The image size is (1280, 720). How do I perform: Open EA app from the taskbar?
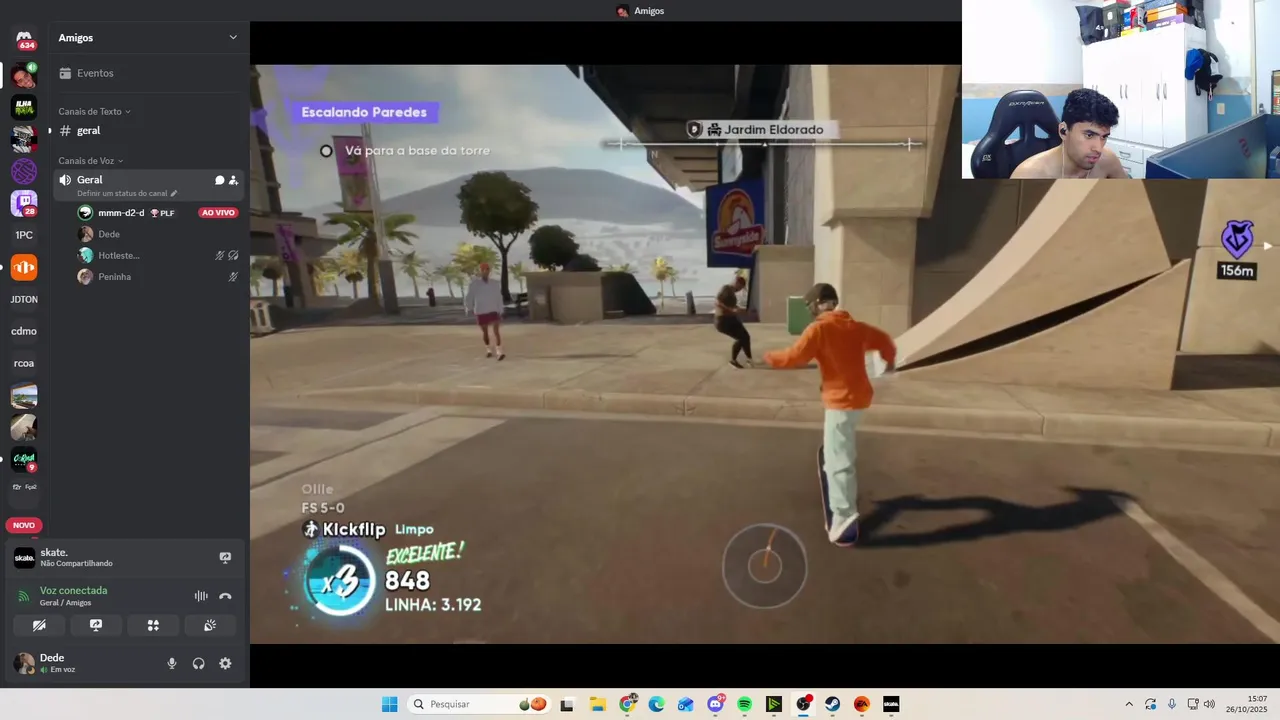[862, 704]
